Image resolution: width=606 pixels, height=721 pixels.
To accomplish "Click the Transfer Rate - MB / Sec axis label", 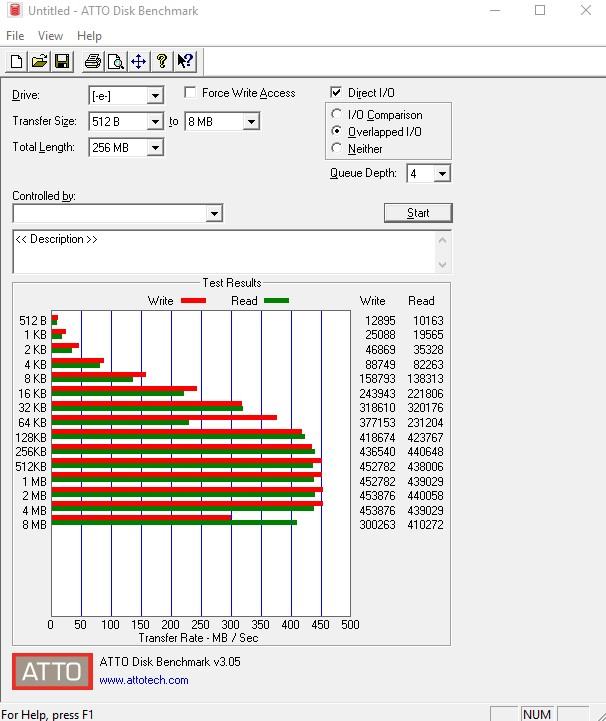I will pos(198,638).
